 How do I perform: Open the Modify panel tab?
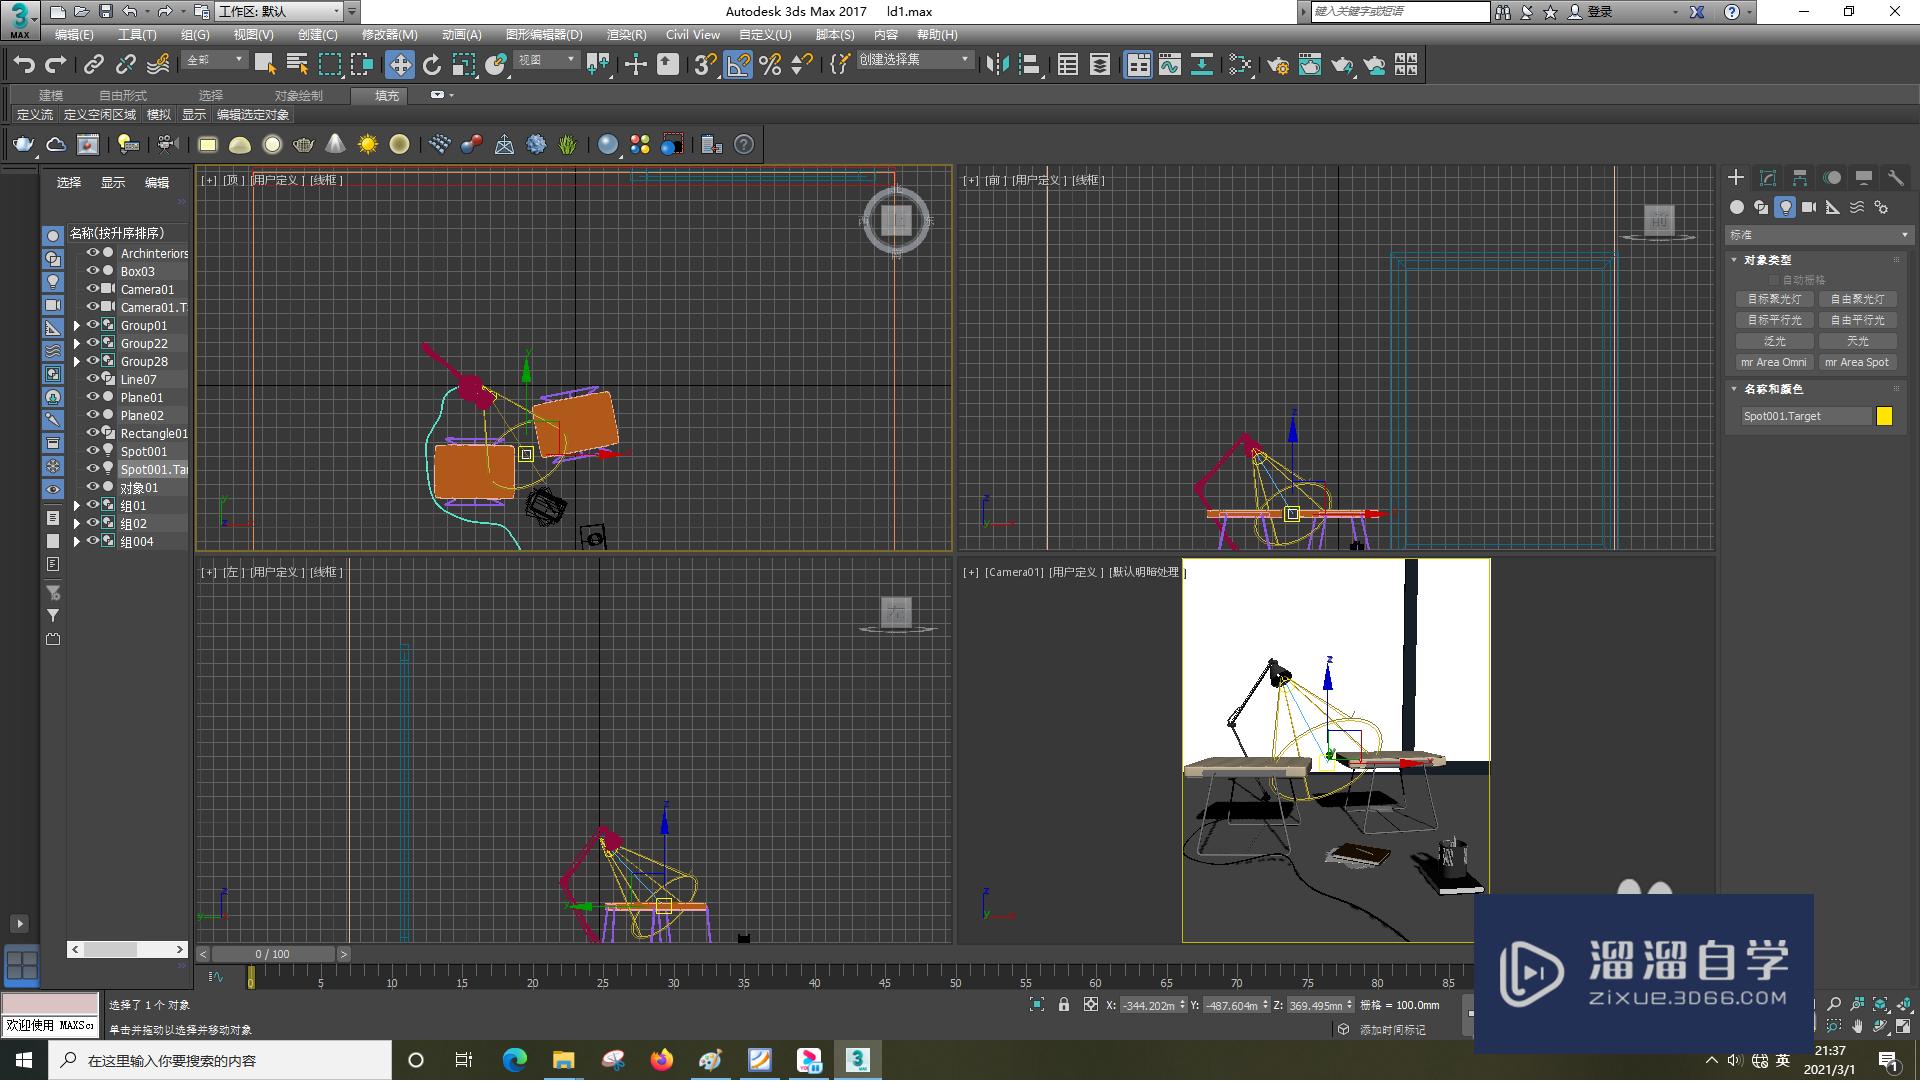pyautogui.click(x=1768, y=178)
